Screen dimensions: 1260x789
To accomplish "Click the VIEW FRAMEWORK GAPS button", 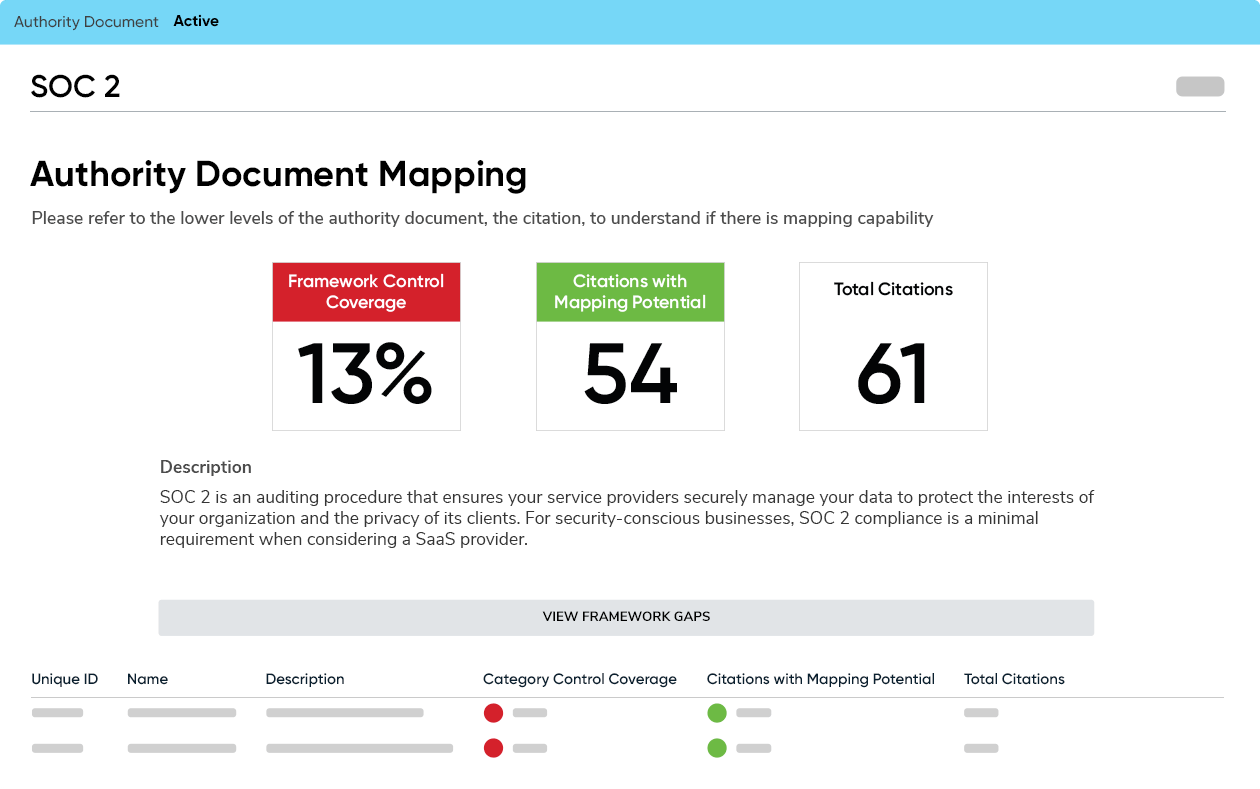I will pos(626,617).
